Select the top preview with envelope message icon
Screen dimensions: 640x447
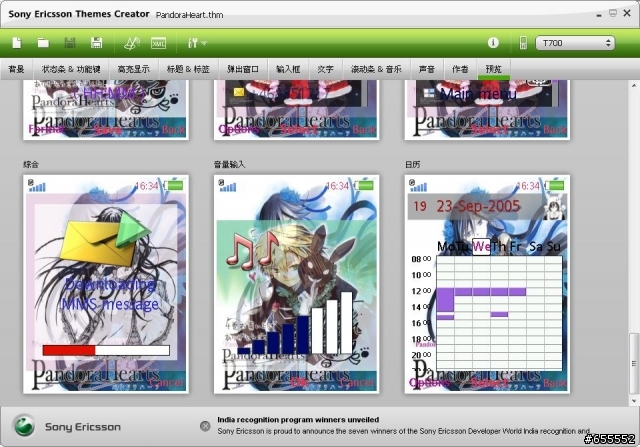coord(296,109)
